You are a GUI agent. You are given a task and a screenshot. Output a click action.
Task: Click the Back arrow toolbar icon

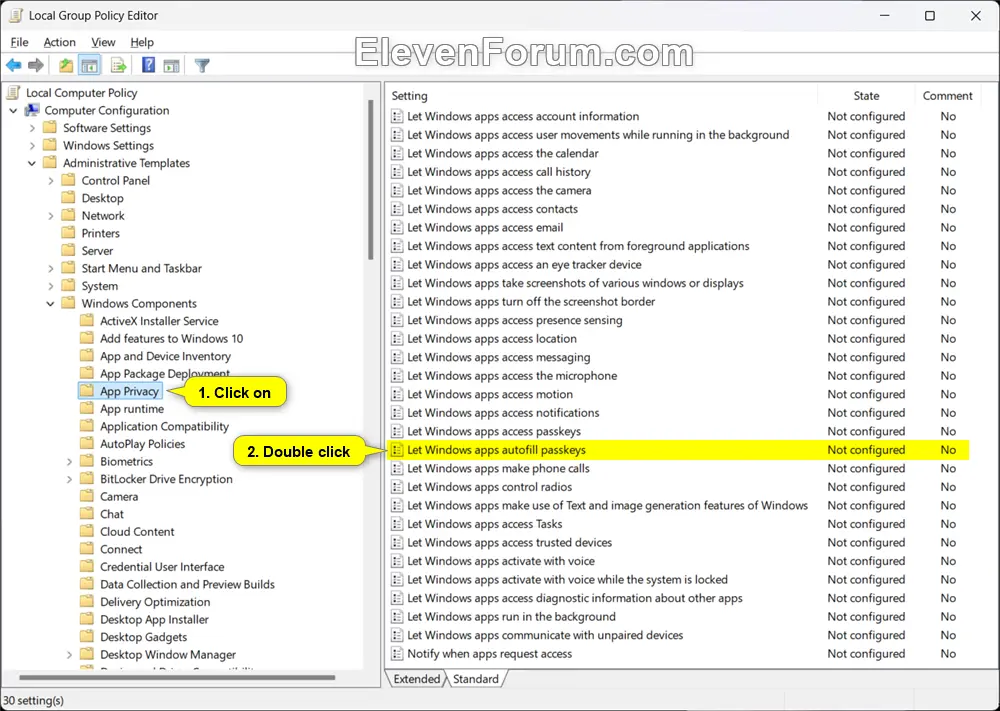pyautogui.click(x=13, y=65)
